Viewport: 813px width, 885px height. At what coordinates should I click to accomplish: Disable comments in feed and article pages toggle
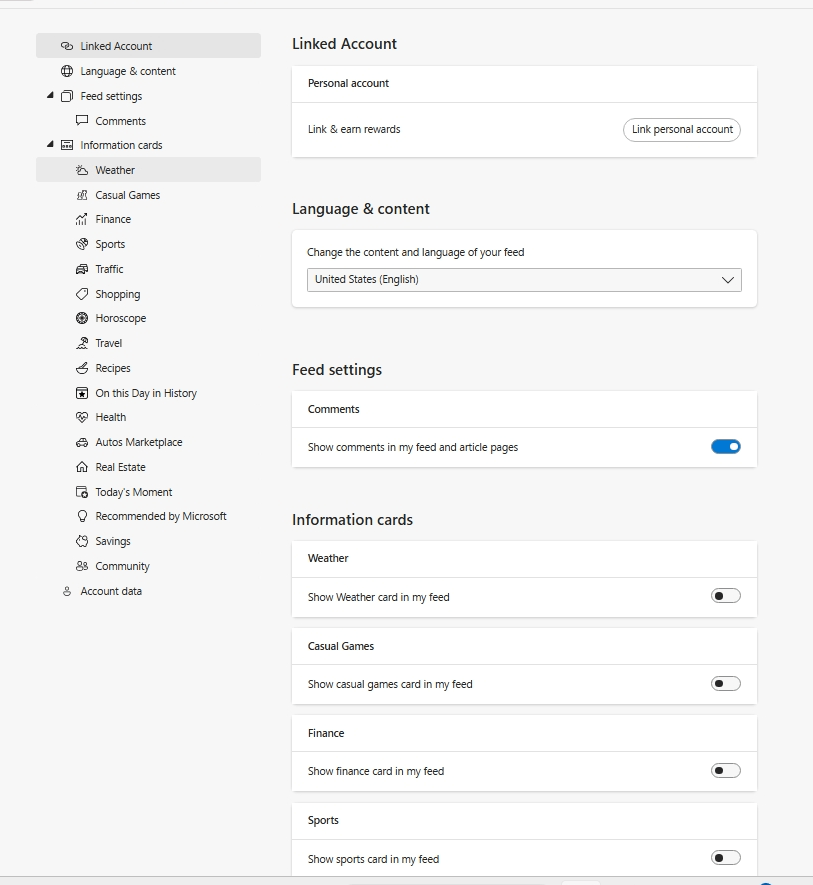[725, 447]
